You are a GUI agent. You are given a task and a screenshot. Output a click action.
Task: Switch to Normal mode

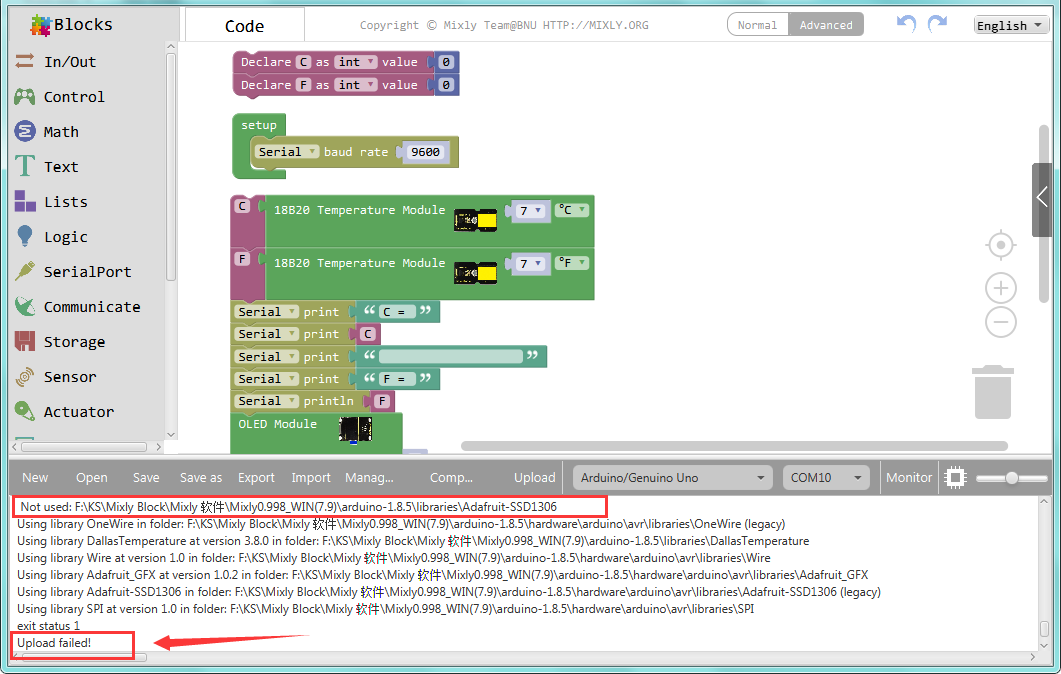(757, 25)
